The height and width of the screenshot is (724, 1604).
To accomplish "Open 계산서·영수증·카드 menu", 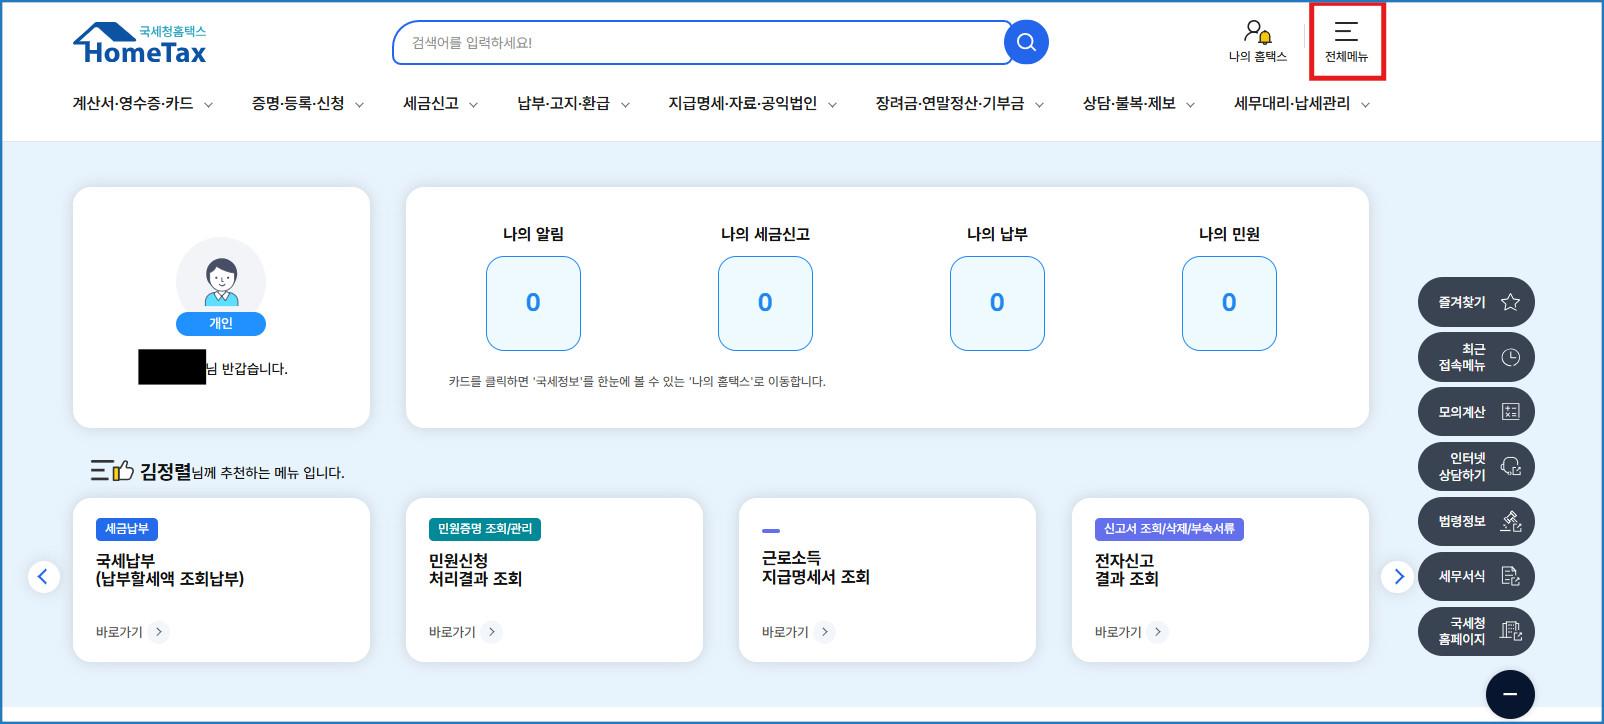I will [x=133, y=103].
